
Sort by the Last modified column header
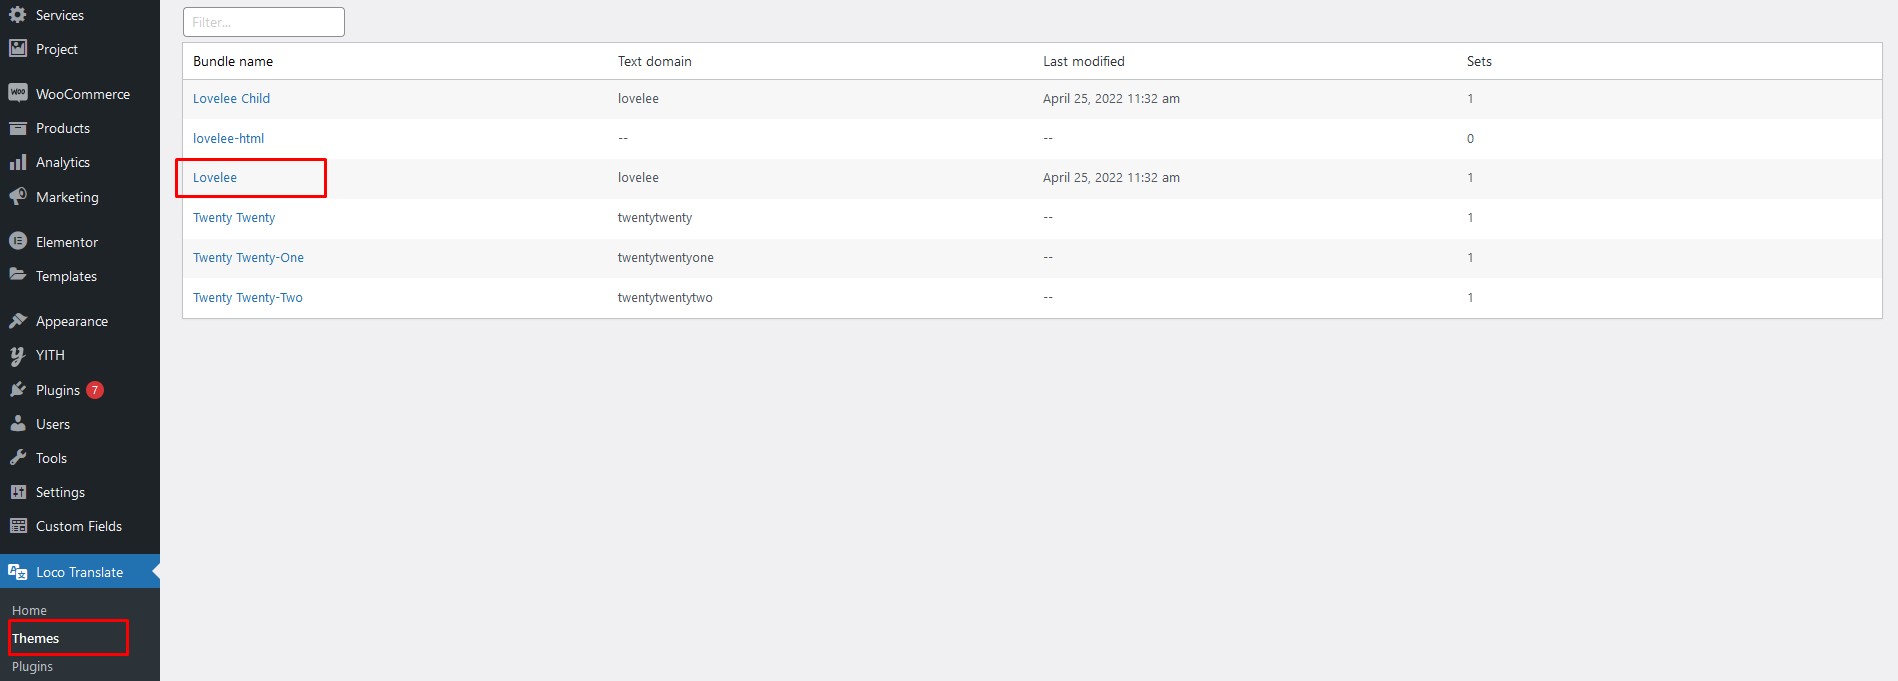[x=1084, y=61]
